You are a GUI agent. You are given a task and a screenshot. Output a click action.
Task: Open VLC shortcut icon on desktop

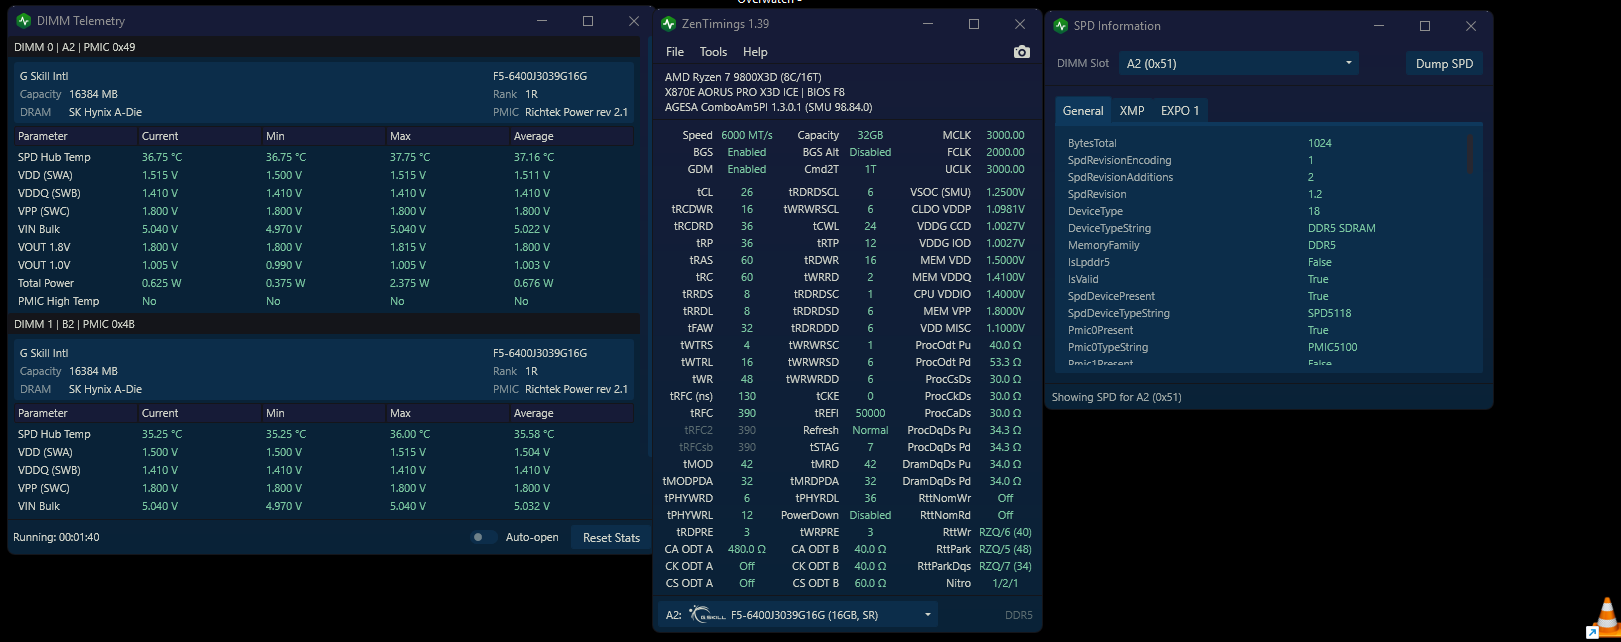pyautogui.click(x=1605, y=618)
